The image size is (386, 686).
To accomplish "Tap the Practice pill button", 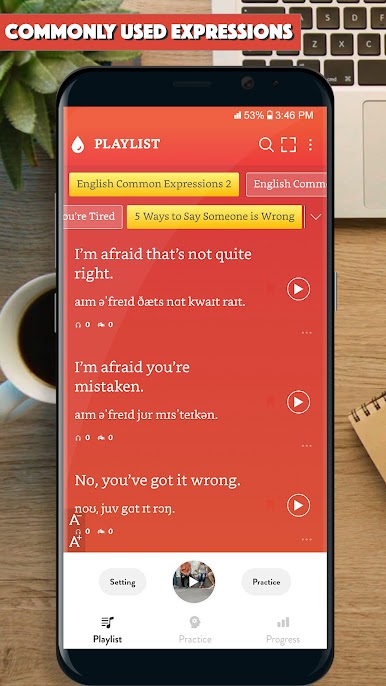I will tap(266, 582).
